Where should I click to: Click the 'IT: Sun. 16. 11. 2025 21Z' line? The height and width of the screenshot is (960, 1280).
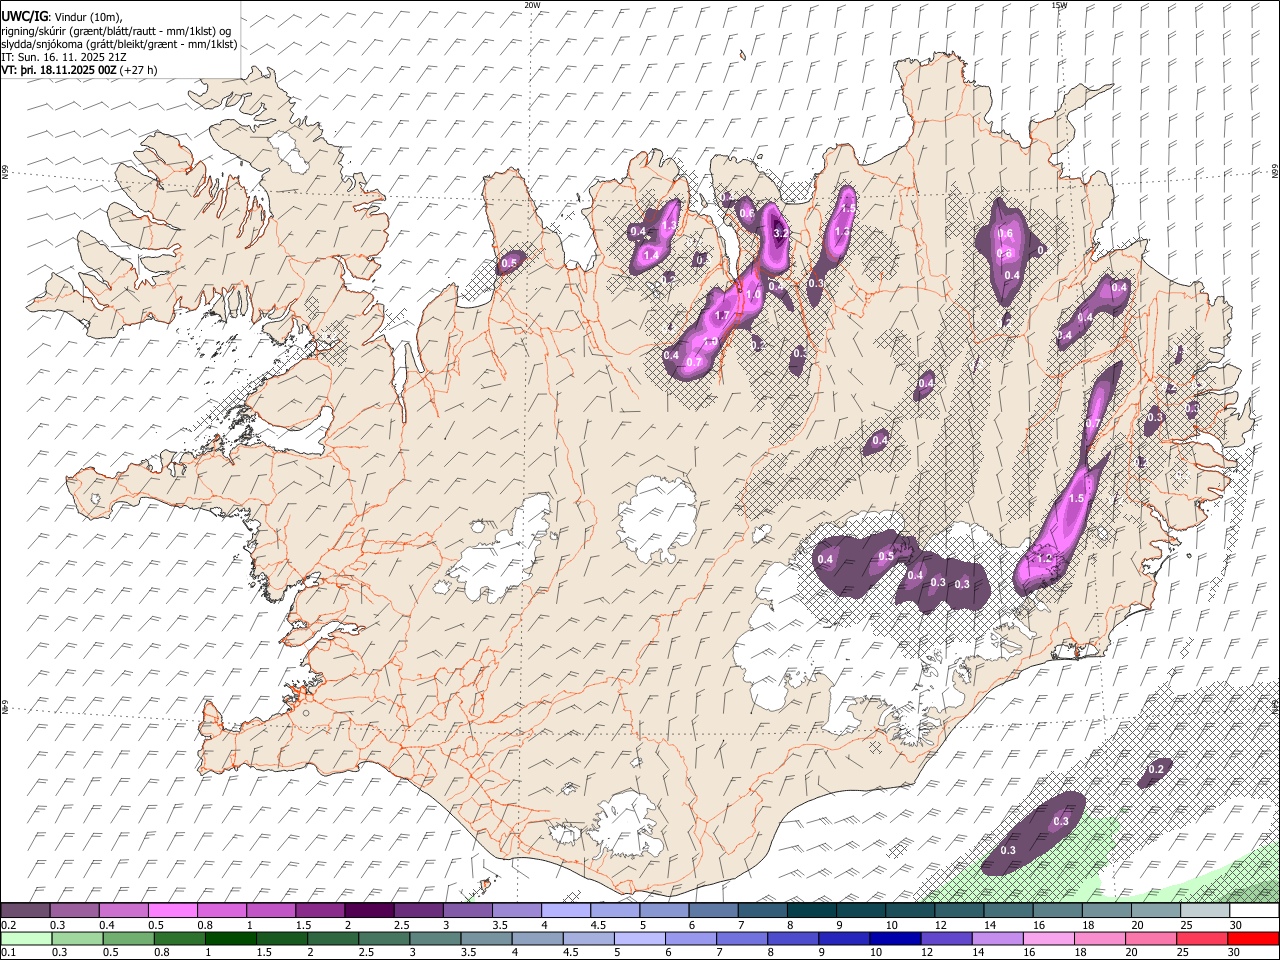coord(64,58)
